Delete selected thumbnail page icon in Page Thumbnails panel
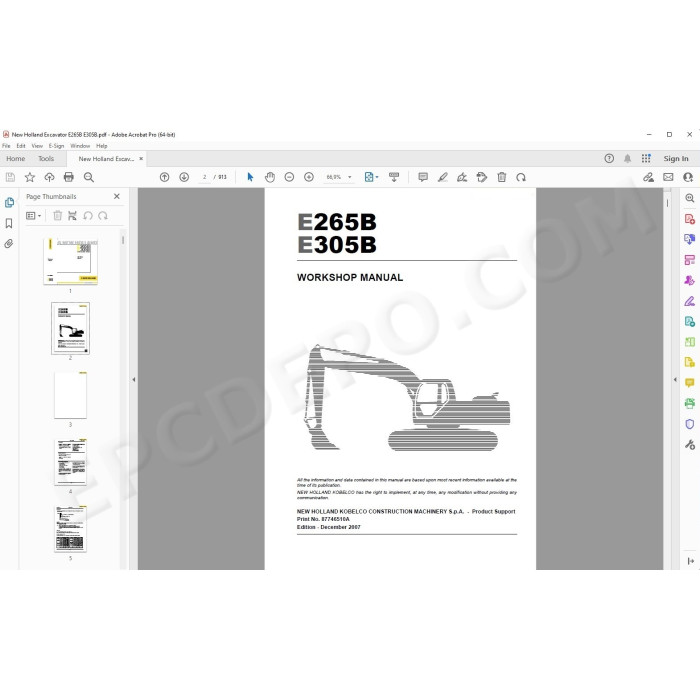The height and width of the screenshot is (700, 700). (58, 216)
